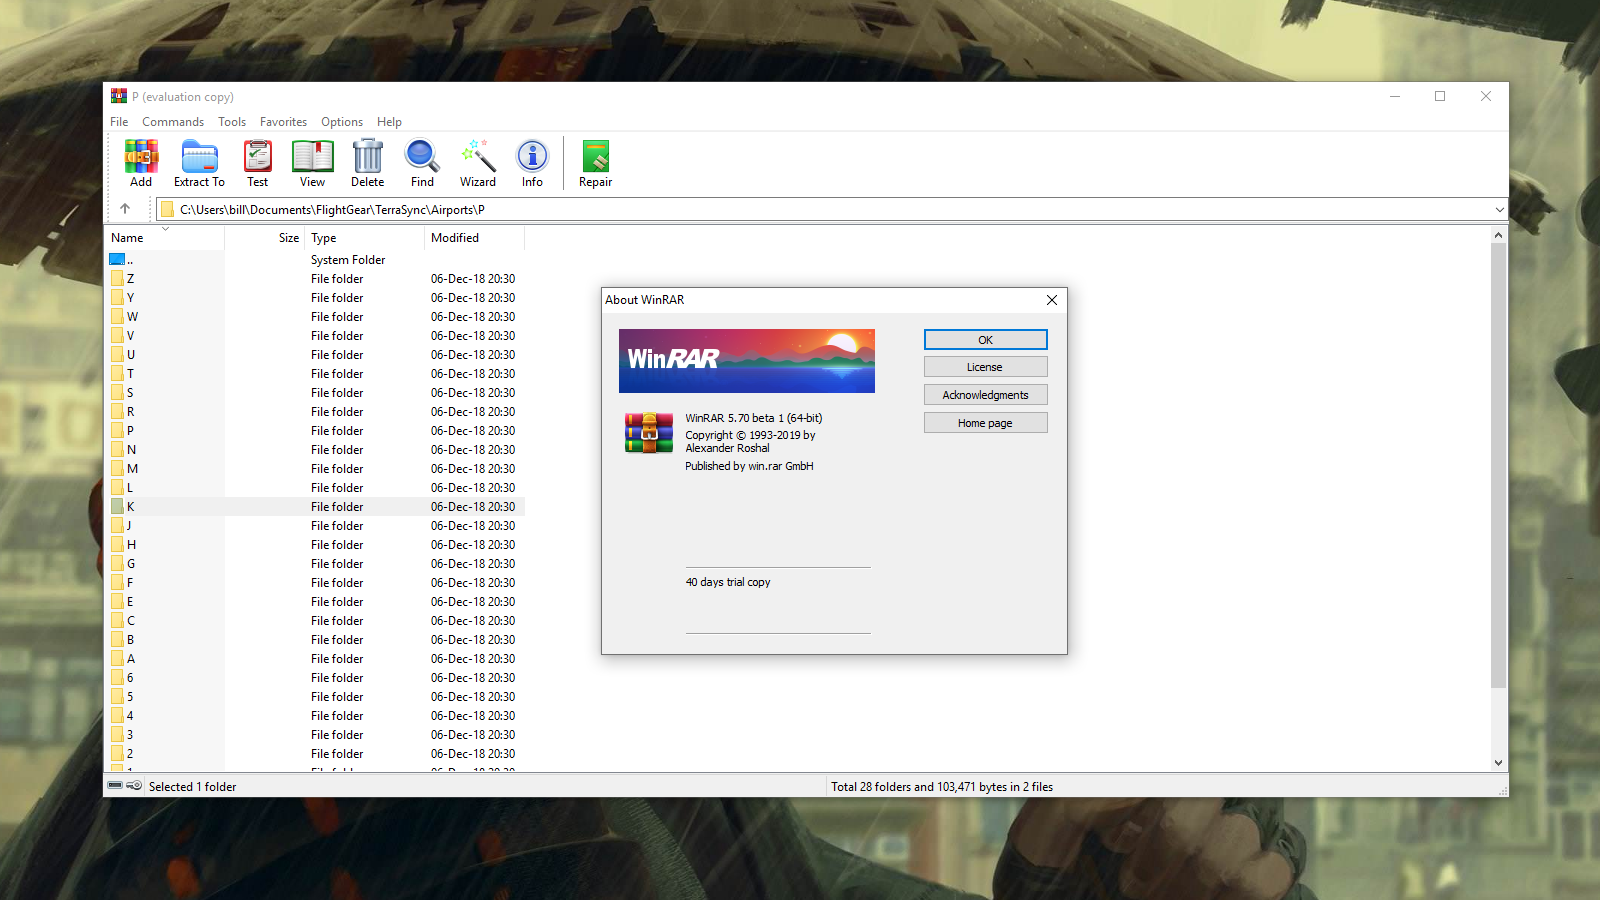Screen dimensions: 1600x900
Task: Open the View file tool
Action: pyautogui.click(x=312, y=157)
